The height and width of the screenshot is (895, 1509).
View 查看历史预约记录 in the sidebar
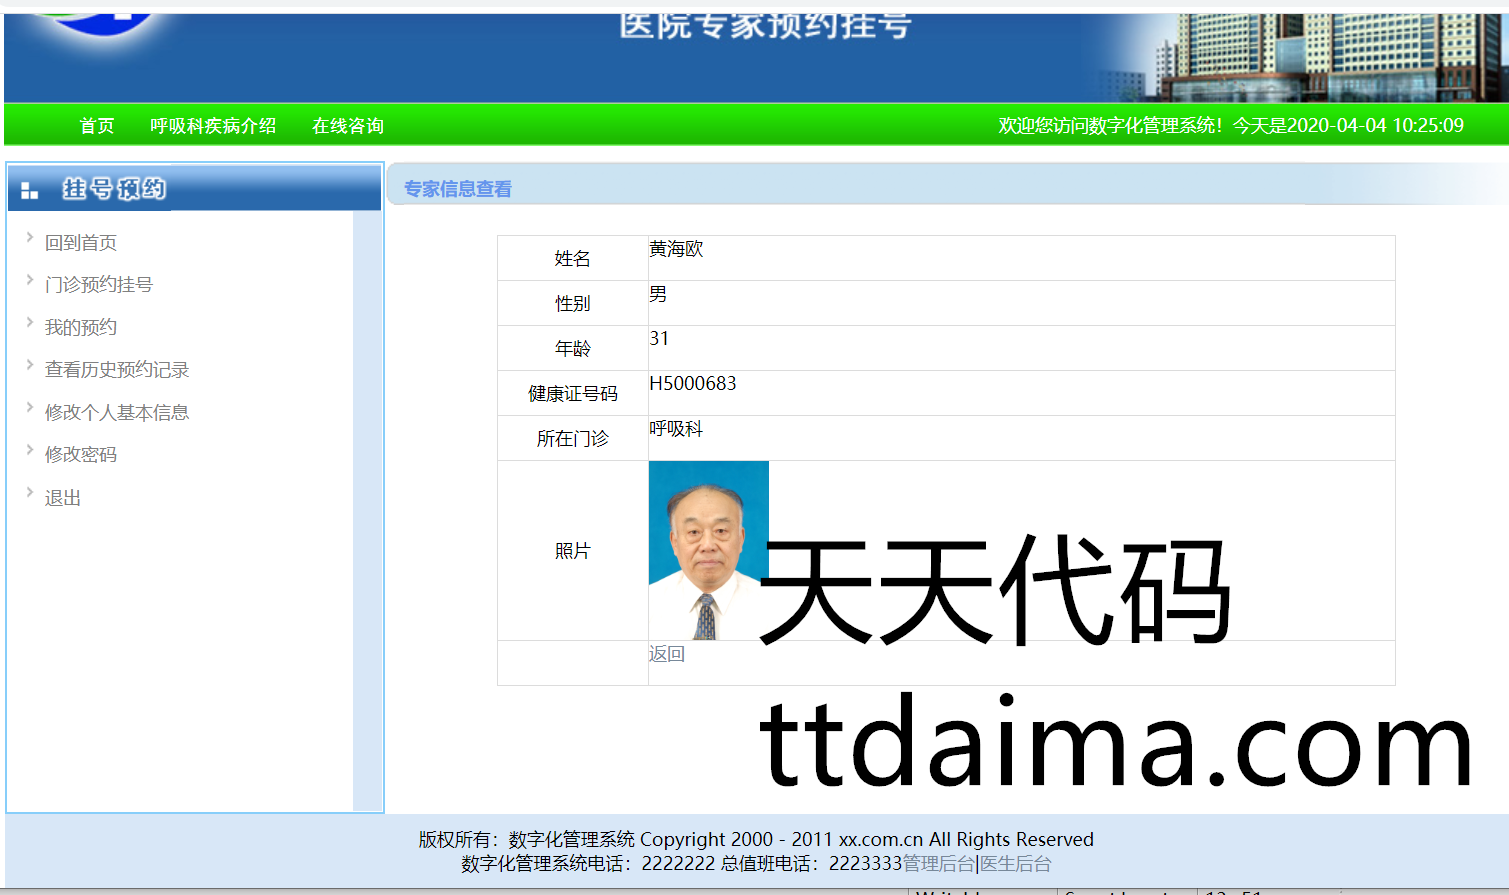[x=117, y=370]
